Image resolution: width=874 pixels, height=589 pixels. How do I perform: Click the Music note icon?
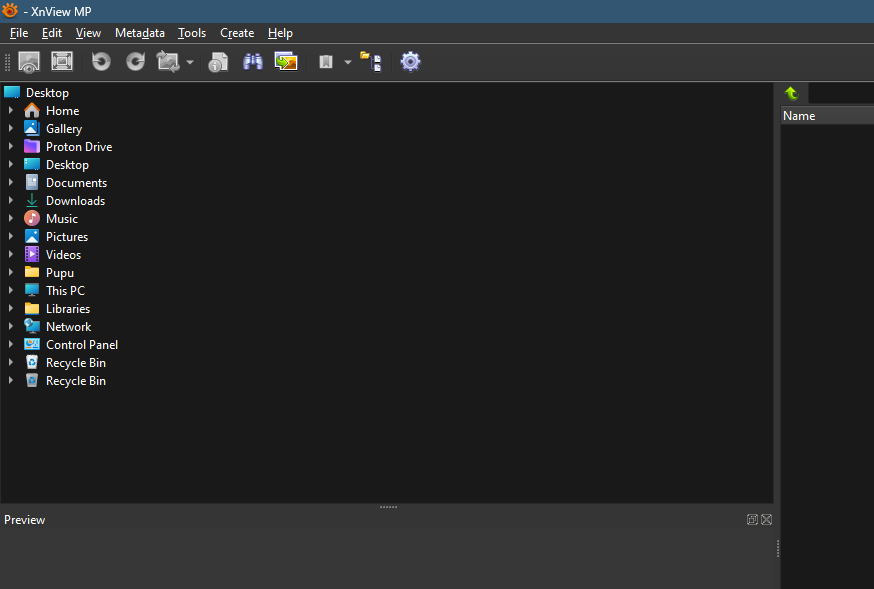(x=32, y=218)
